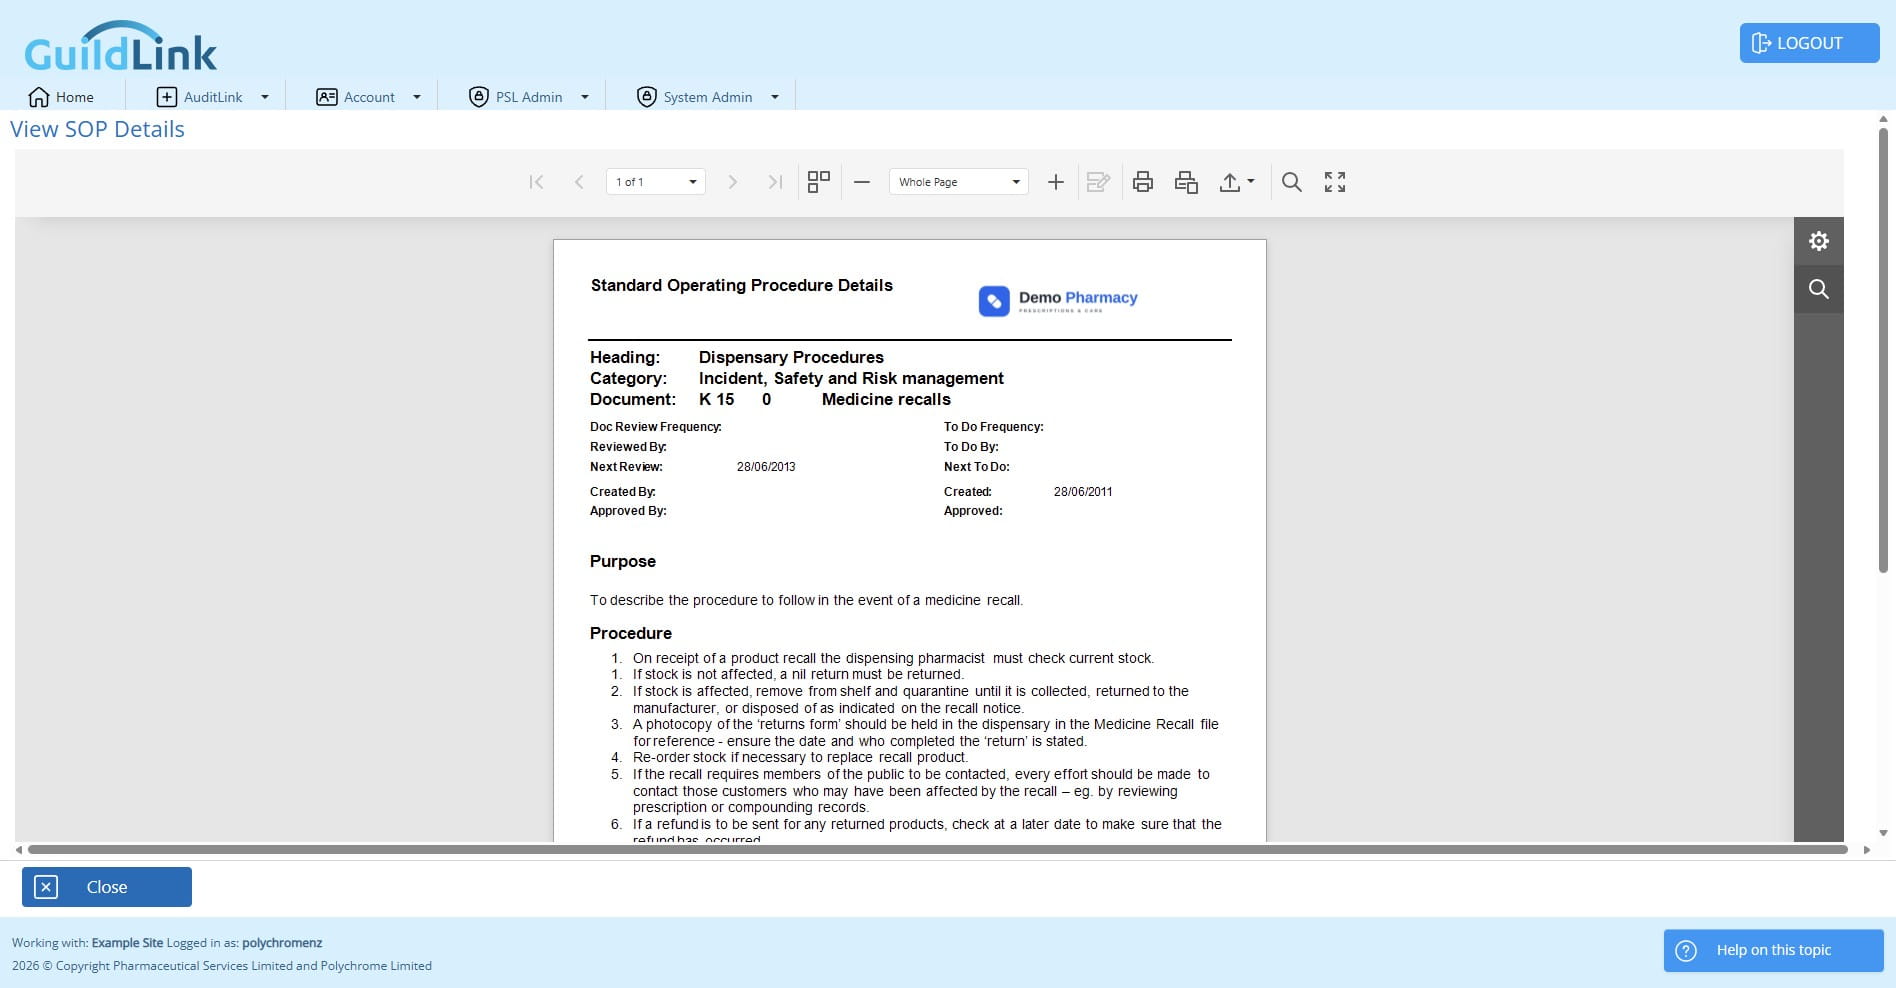Click 'Dispensary Procedures' heading value
Image resolution: width=1896 pixels, height=988 pixels.
(x=791, y=357)
